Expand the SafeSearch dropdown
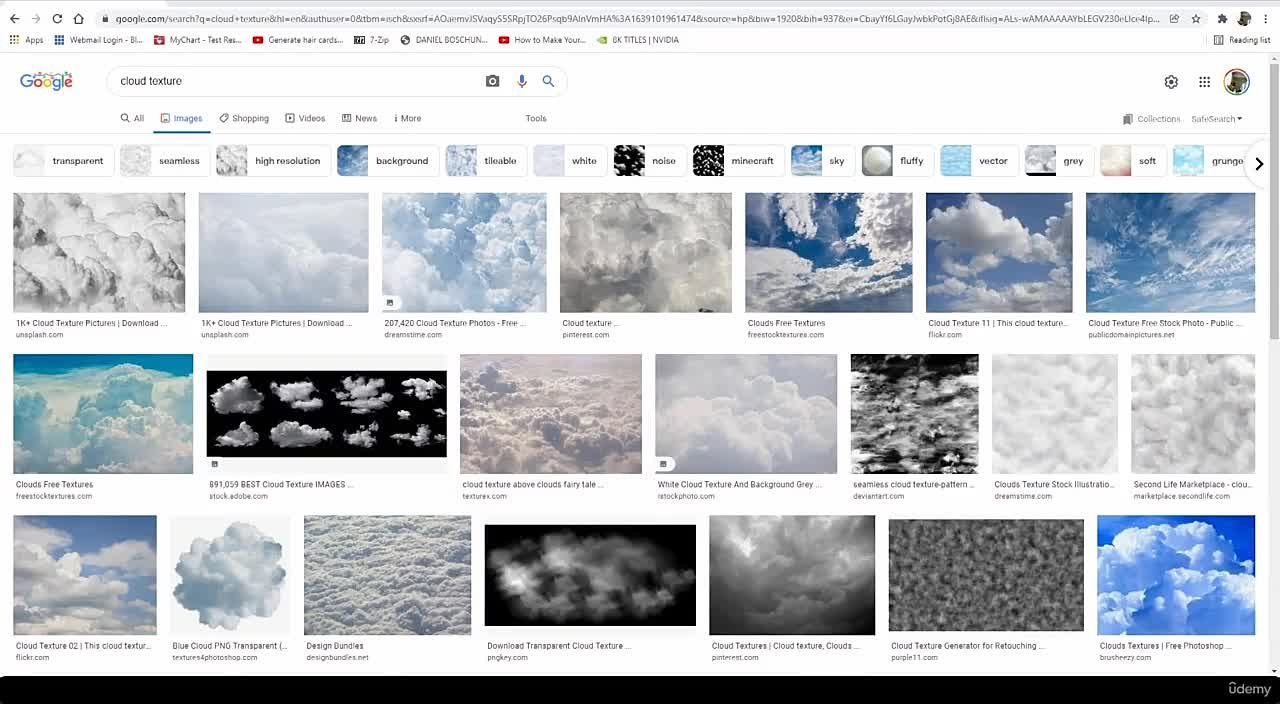 pyautogui.click(x=1216, y=119)
